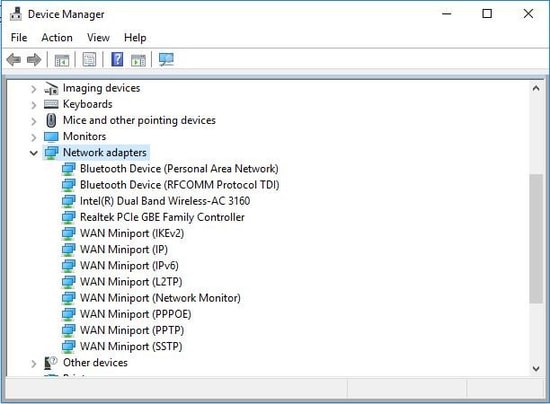Select Intel(R) Dual Band Wireless-AC 3160
Screen dimensions: 550x404
point(165,201)
